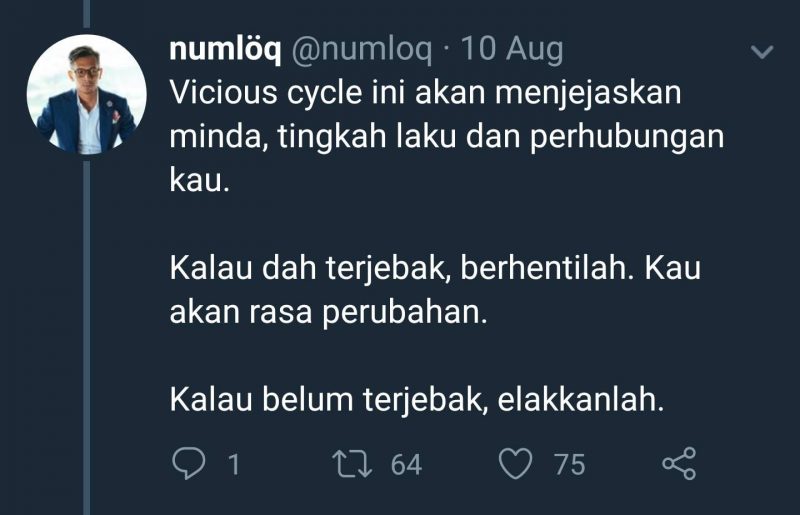800x515 pixels.
Task: Click the 10 Aug timestamp
Action: click(512, 50)
